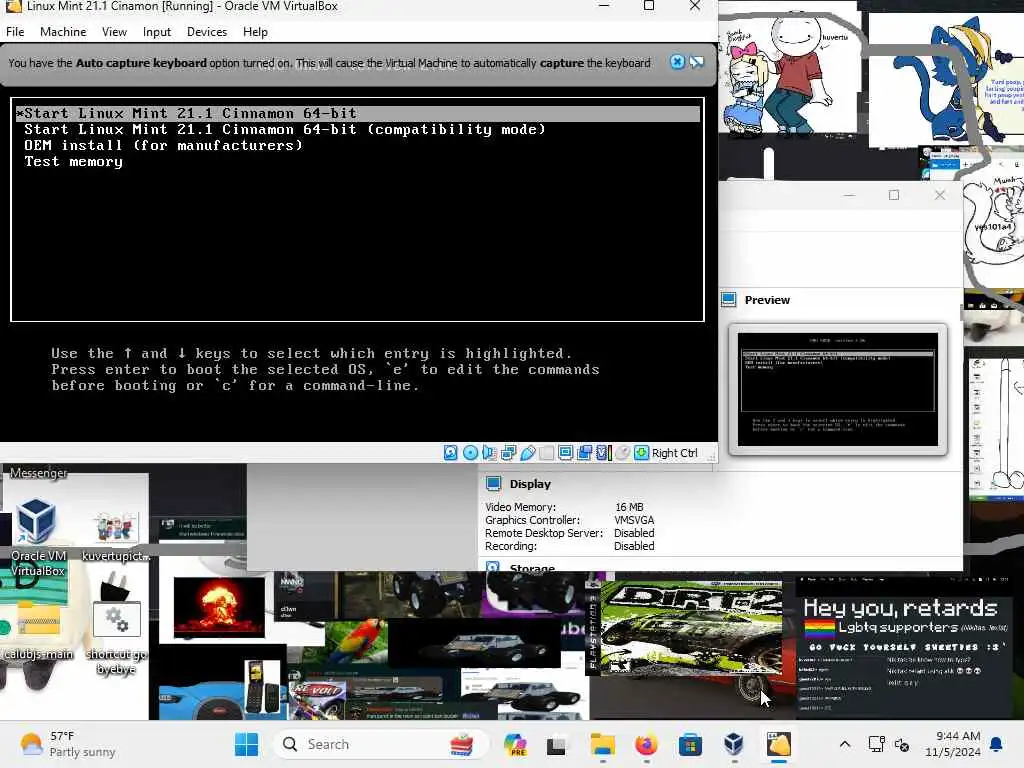Open Task View from the taskbar
Image resolution: width=1024 pixels, height=768 pixels.
tap(556, 744)
